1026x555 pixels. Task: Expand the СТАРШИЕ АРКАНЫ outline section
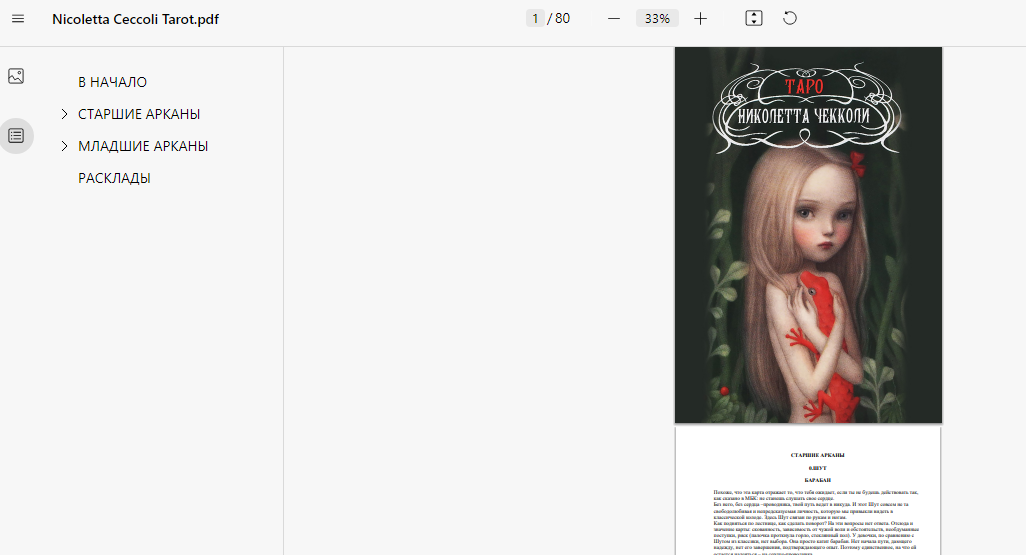click(x=64, y=114)
